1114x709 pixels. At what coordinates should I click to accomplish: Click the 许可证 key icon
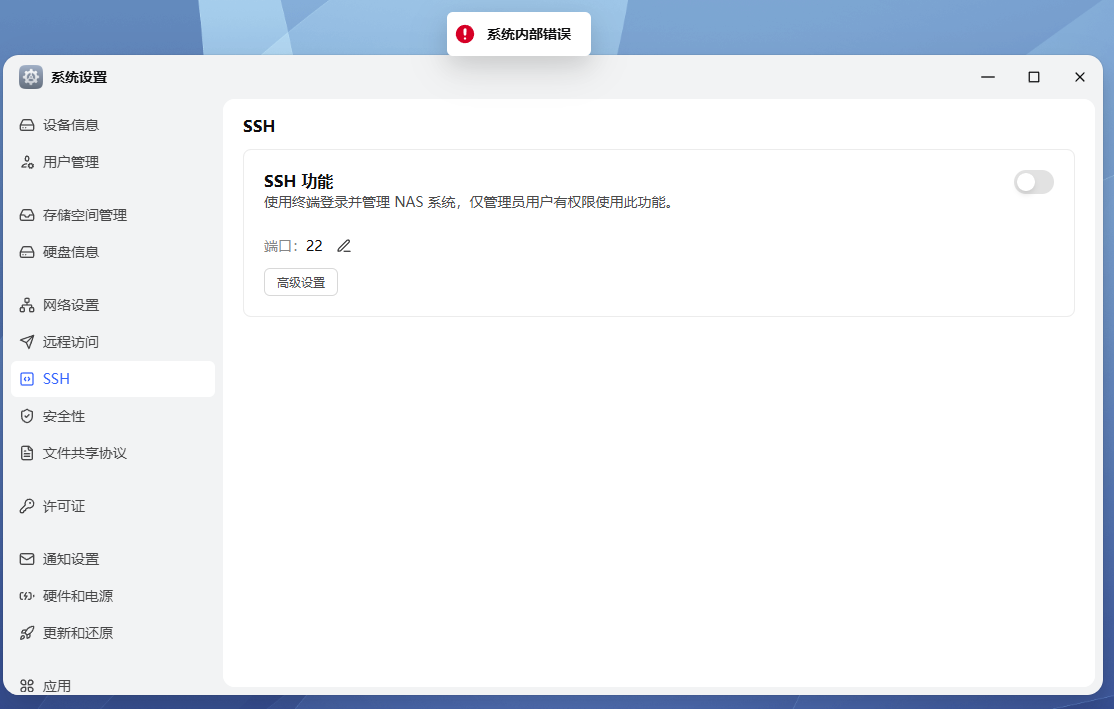tap(27, 505)
